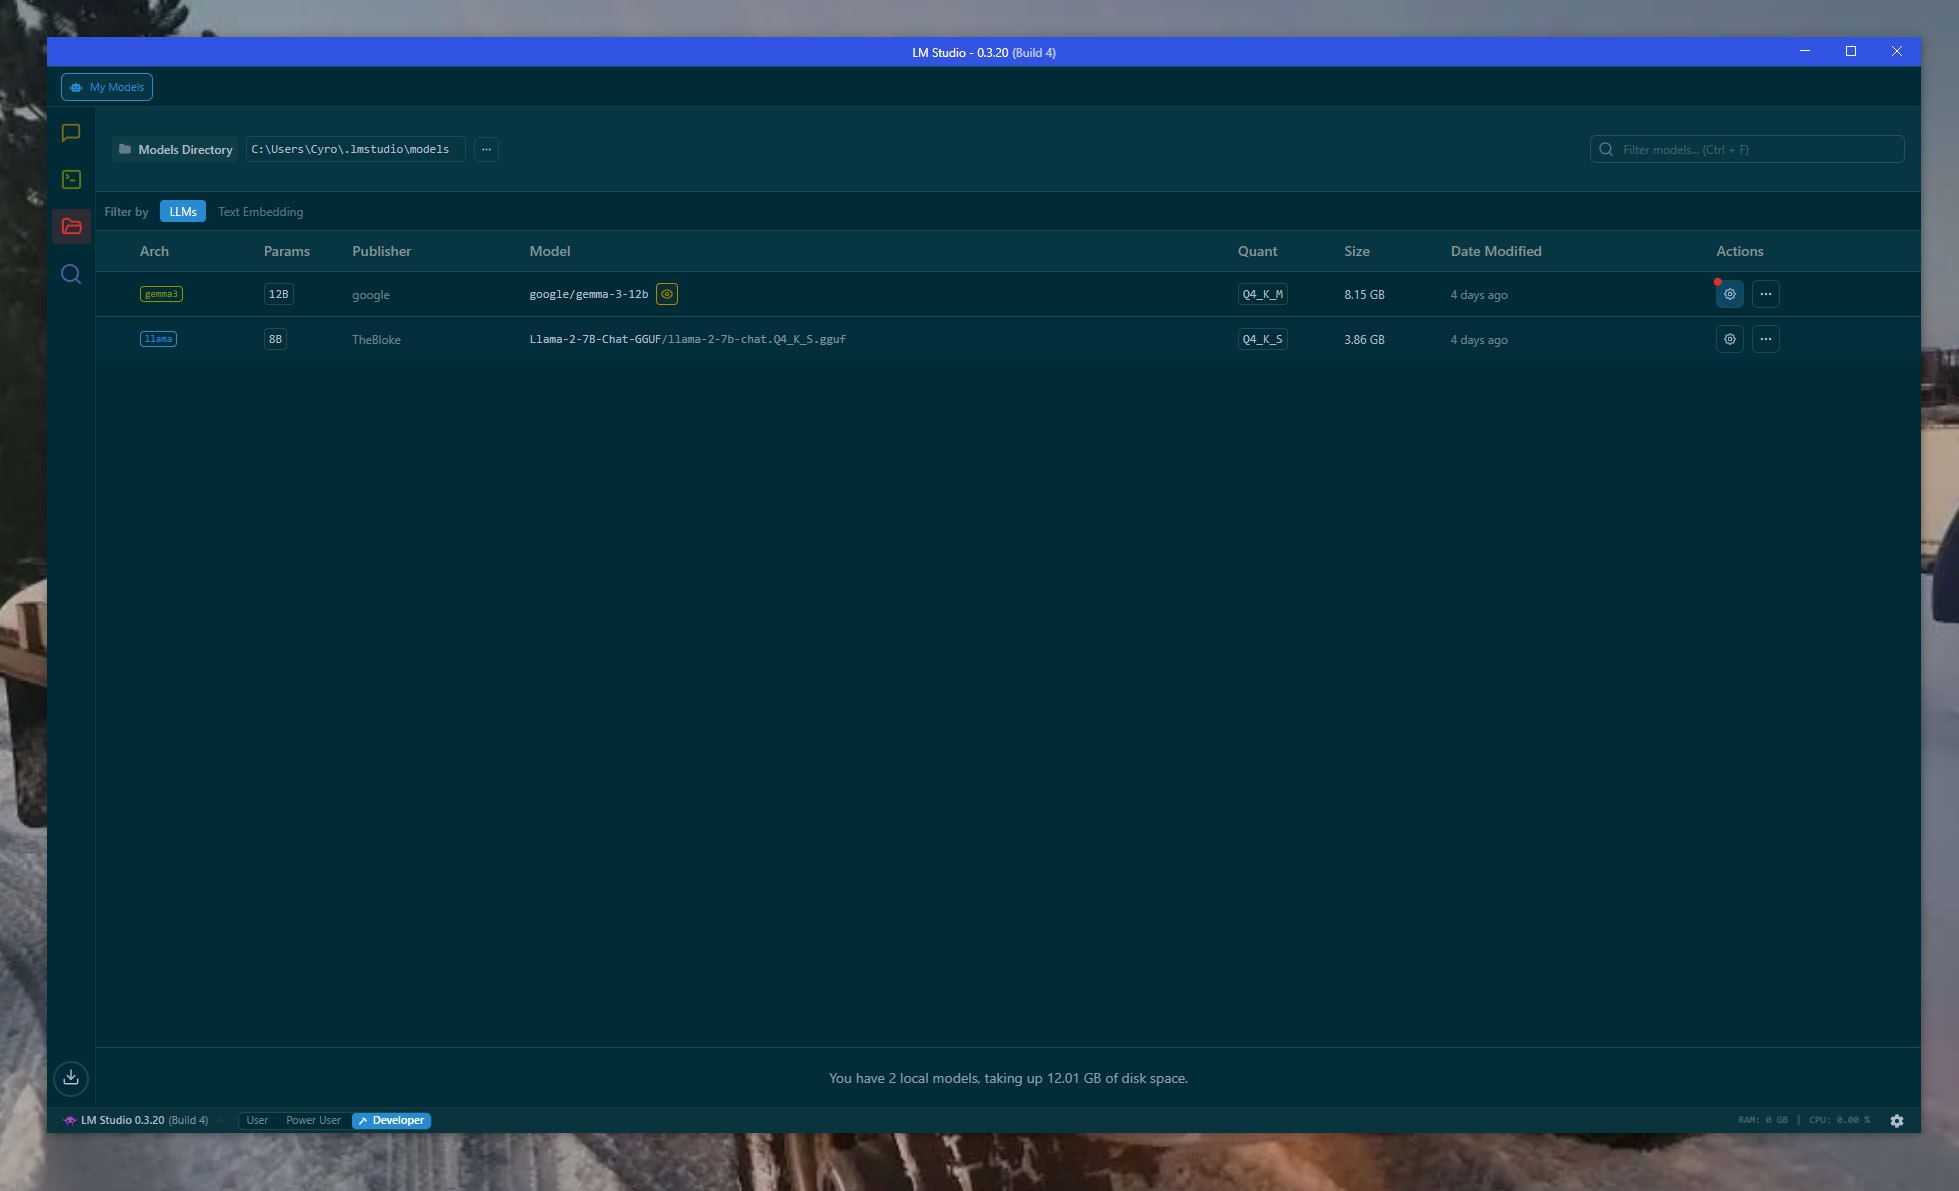Click the llama architecture tag
1959x1191 pixels.
(158, 339)
